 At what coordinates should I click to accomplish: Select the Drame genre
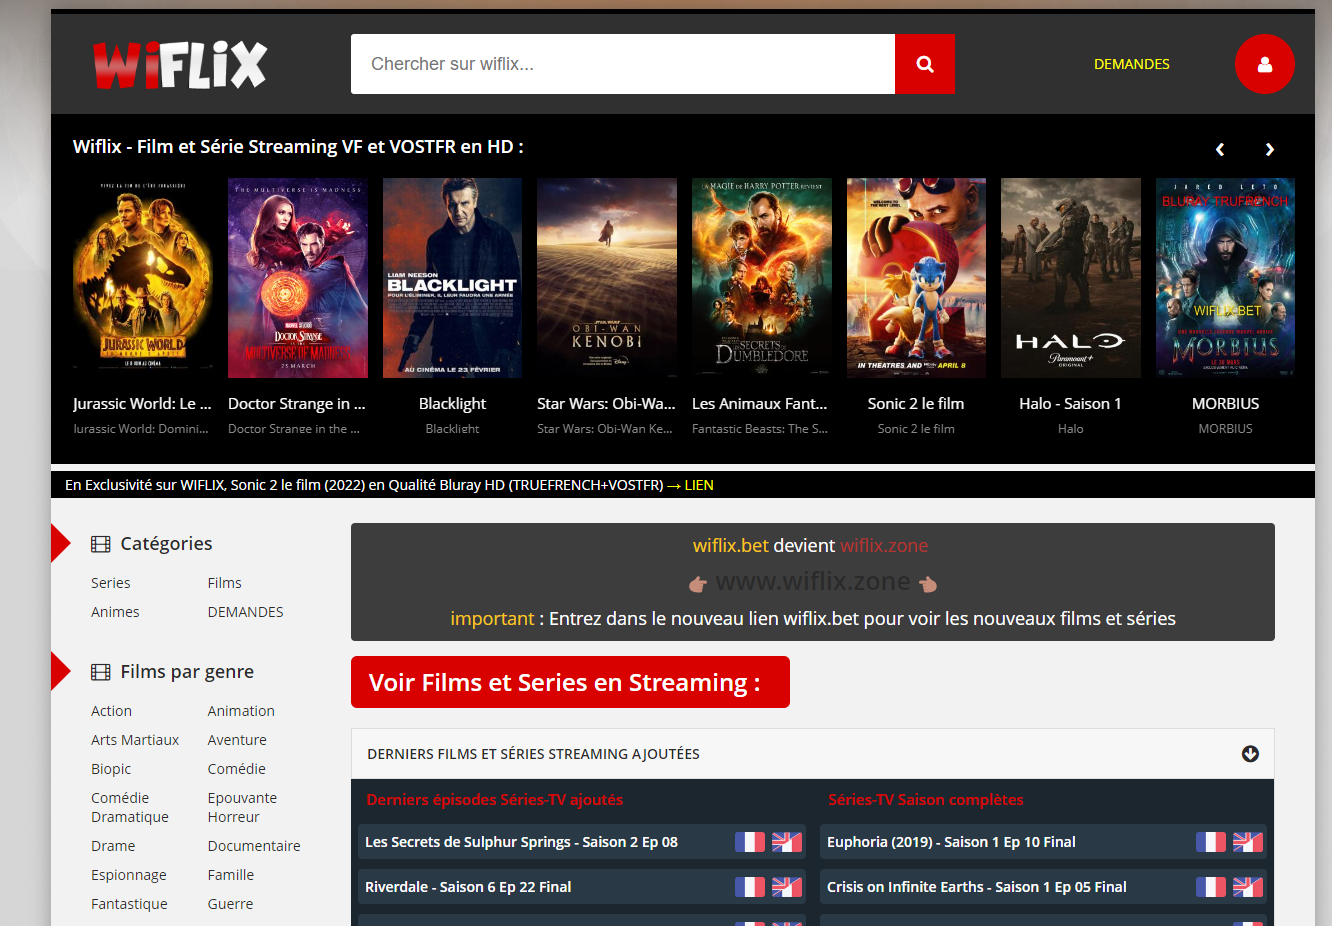[x=113, y=846]
